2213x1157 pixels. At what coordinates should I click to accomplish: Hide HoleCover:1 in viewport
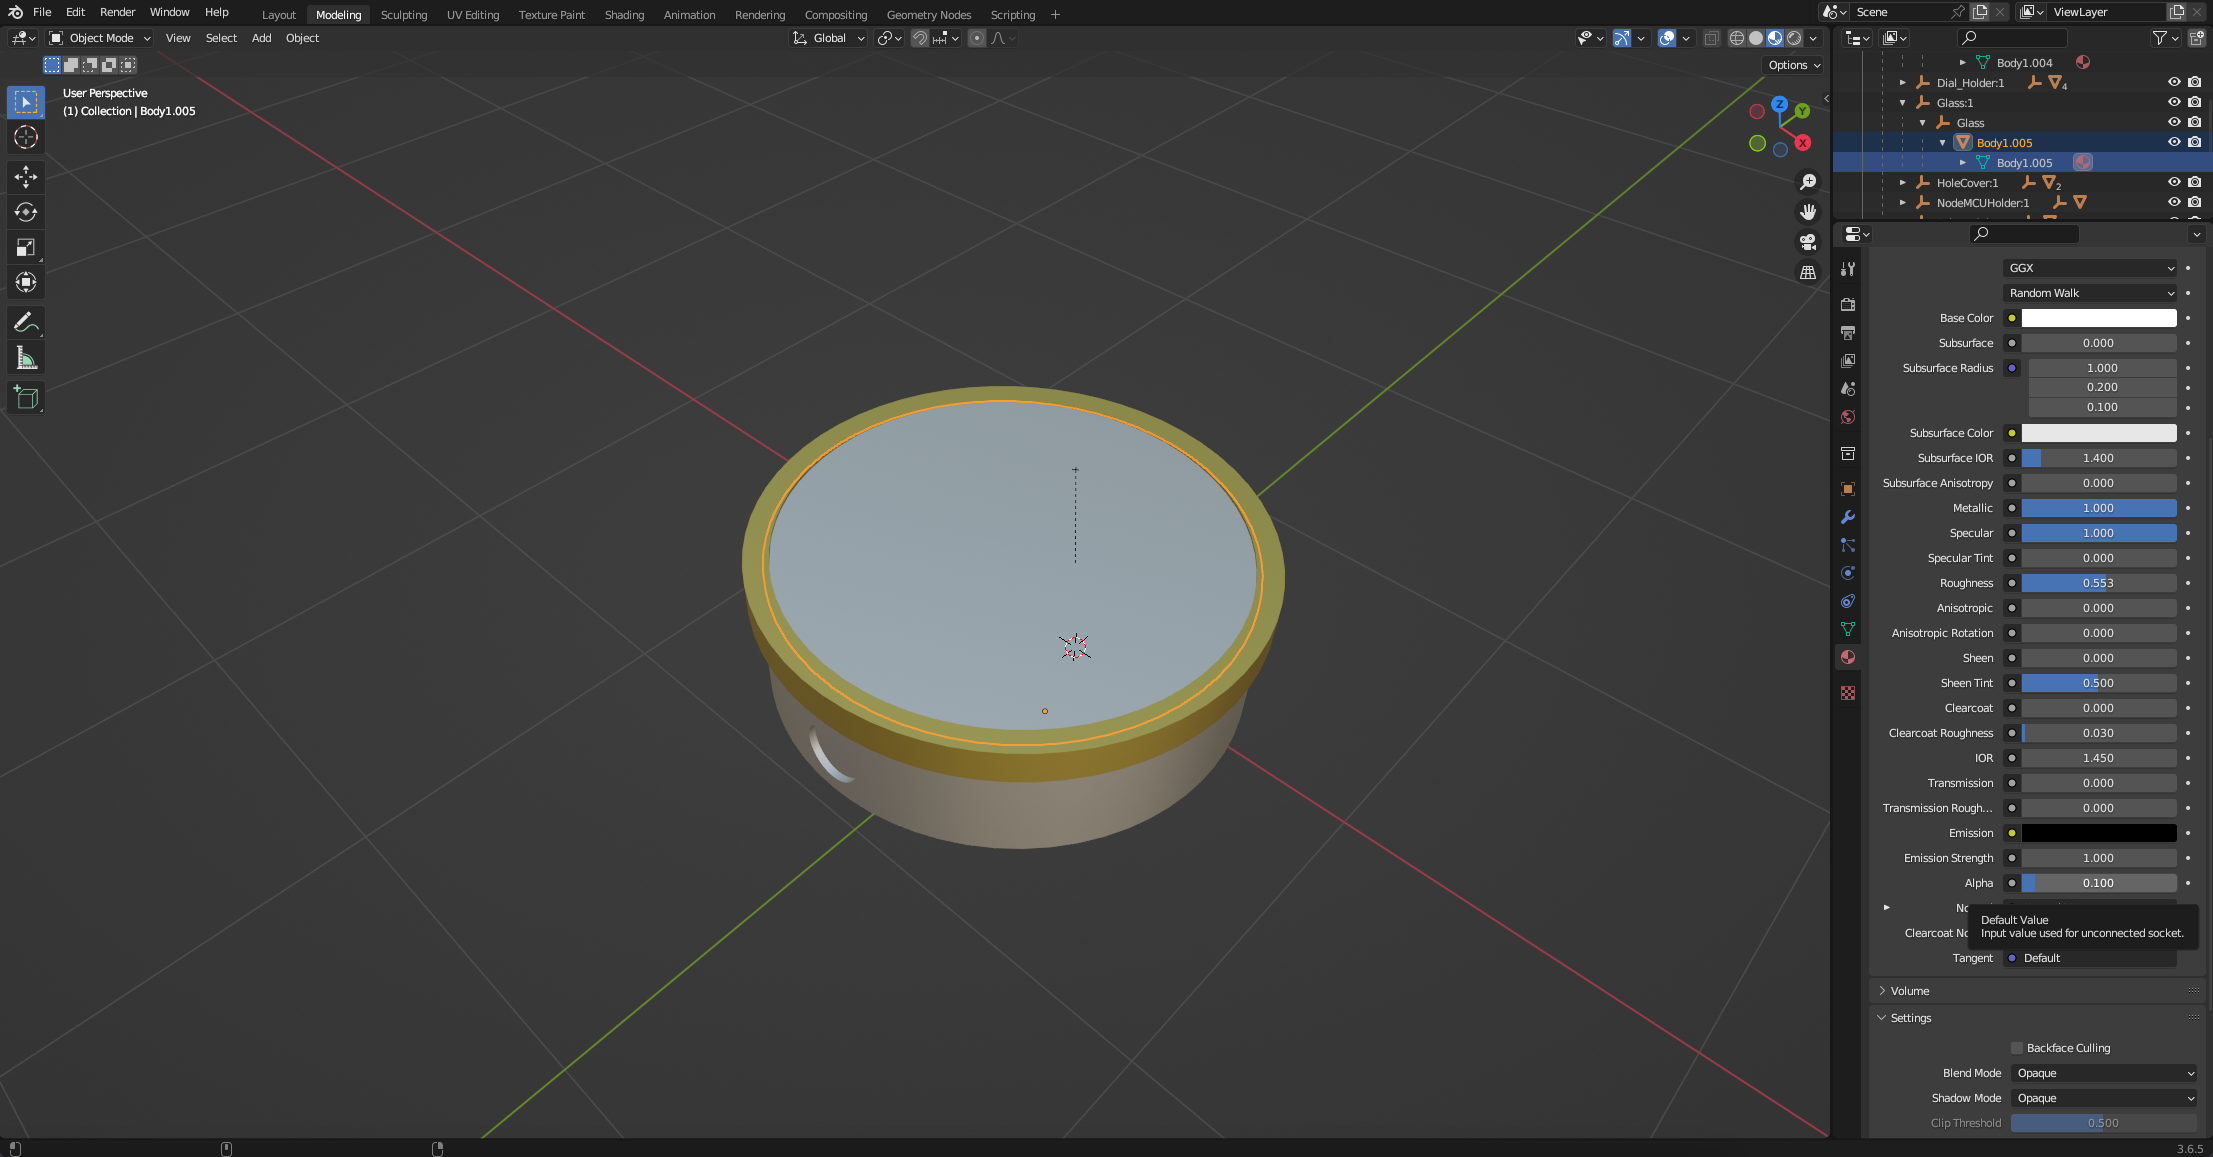point(2174,182)
